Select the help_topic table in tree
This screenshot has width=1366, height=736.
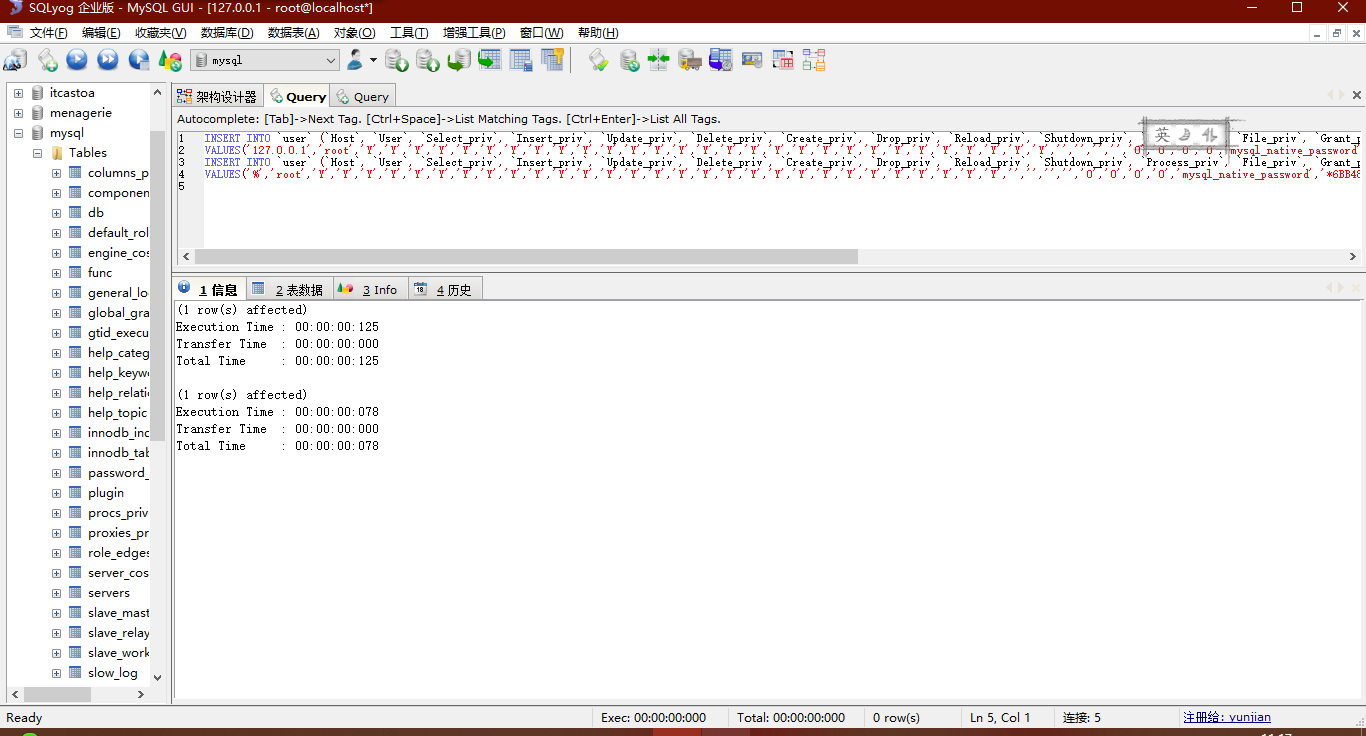117,413
